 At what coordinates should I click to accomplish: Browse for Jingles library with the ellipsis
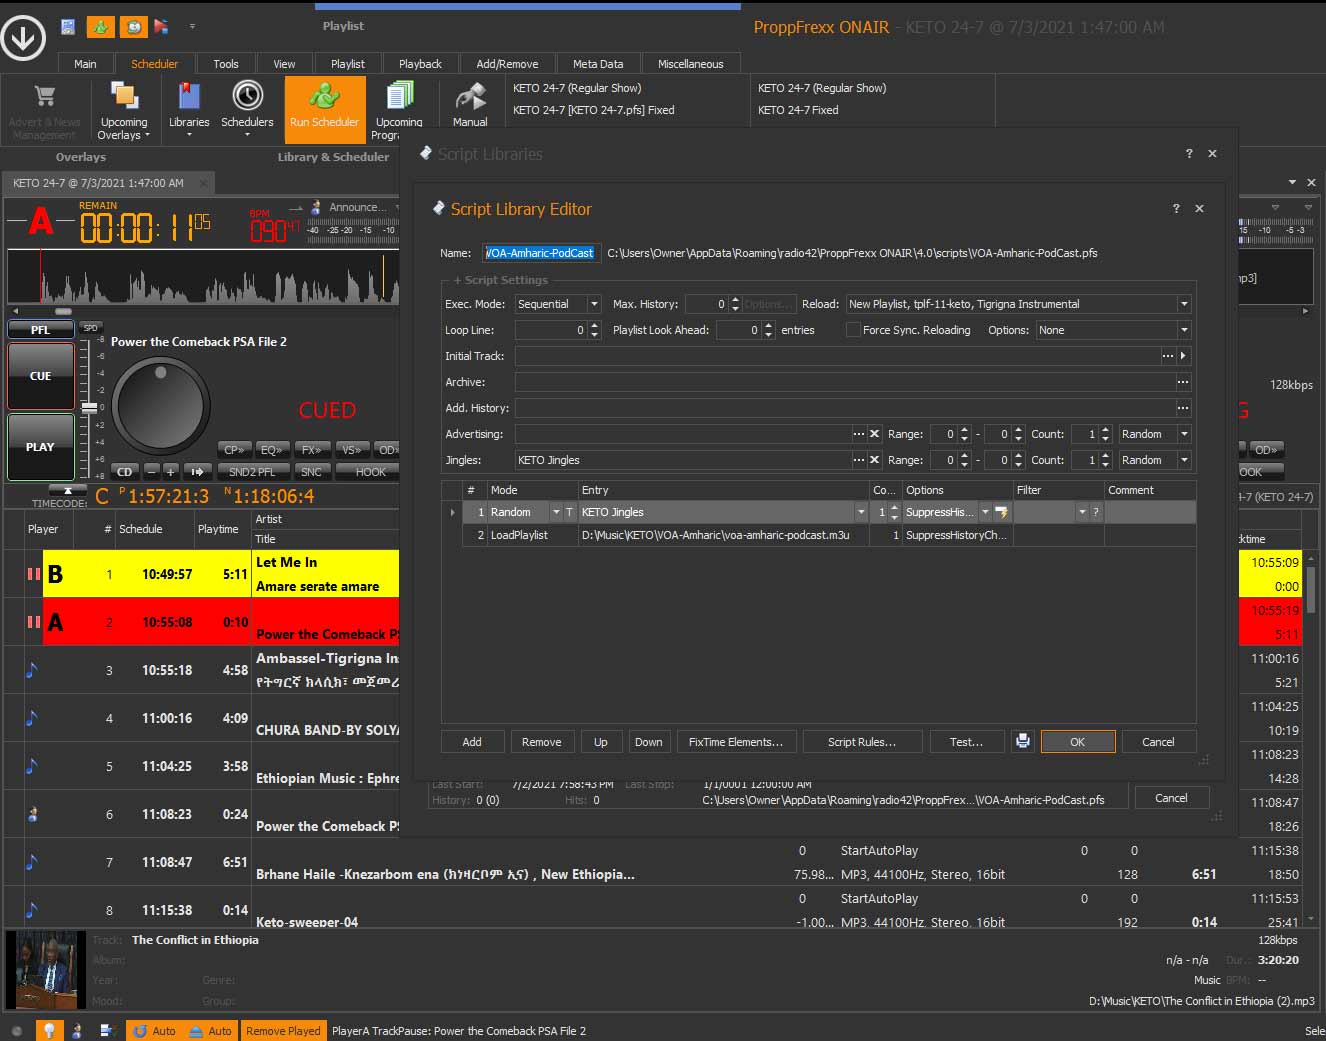859,460
